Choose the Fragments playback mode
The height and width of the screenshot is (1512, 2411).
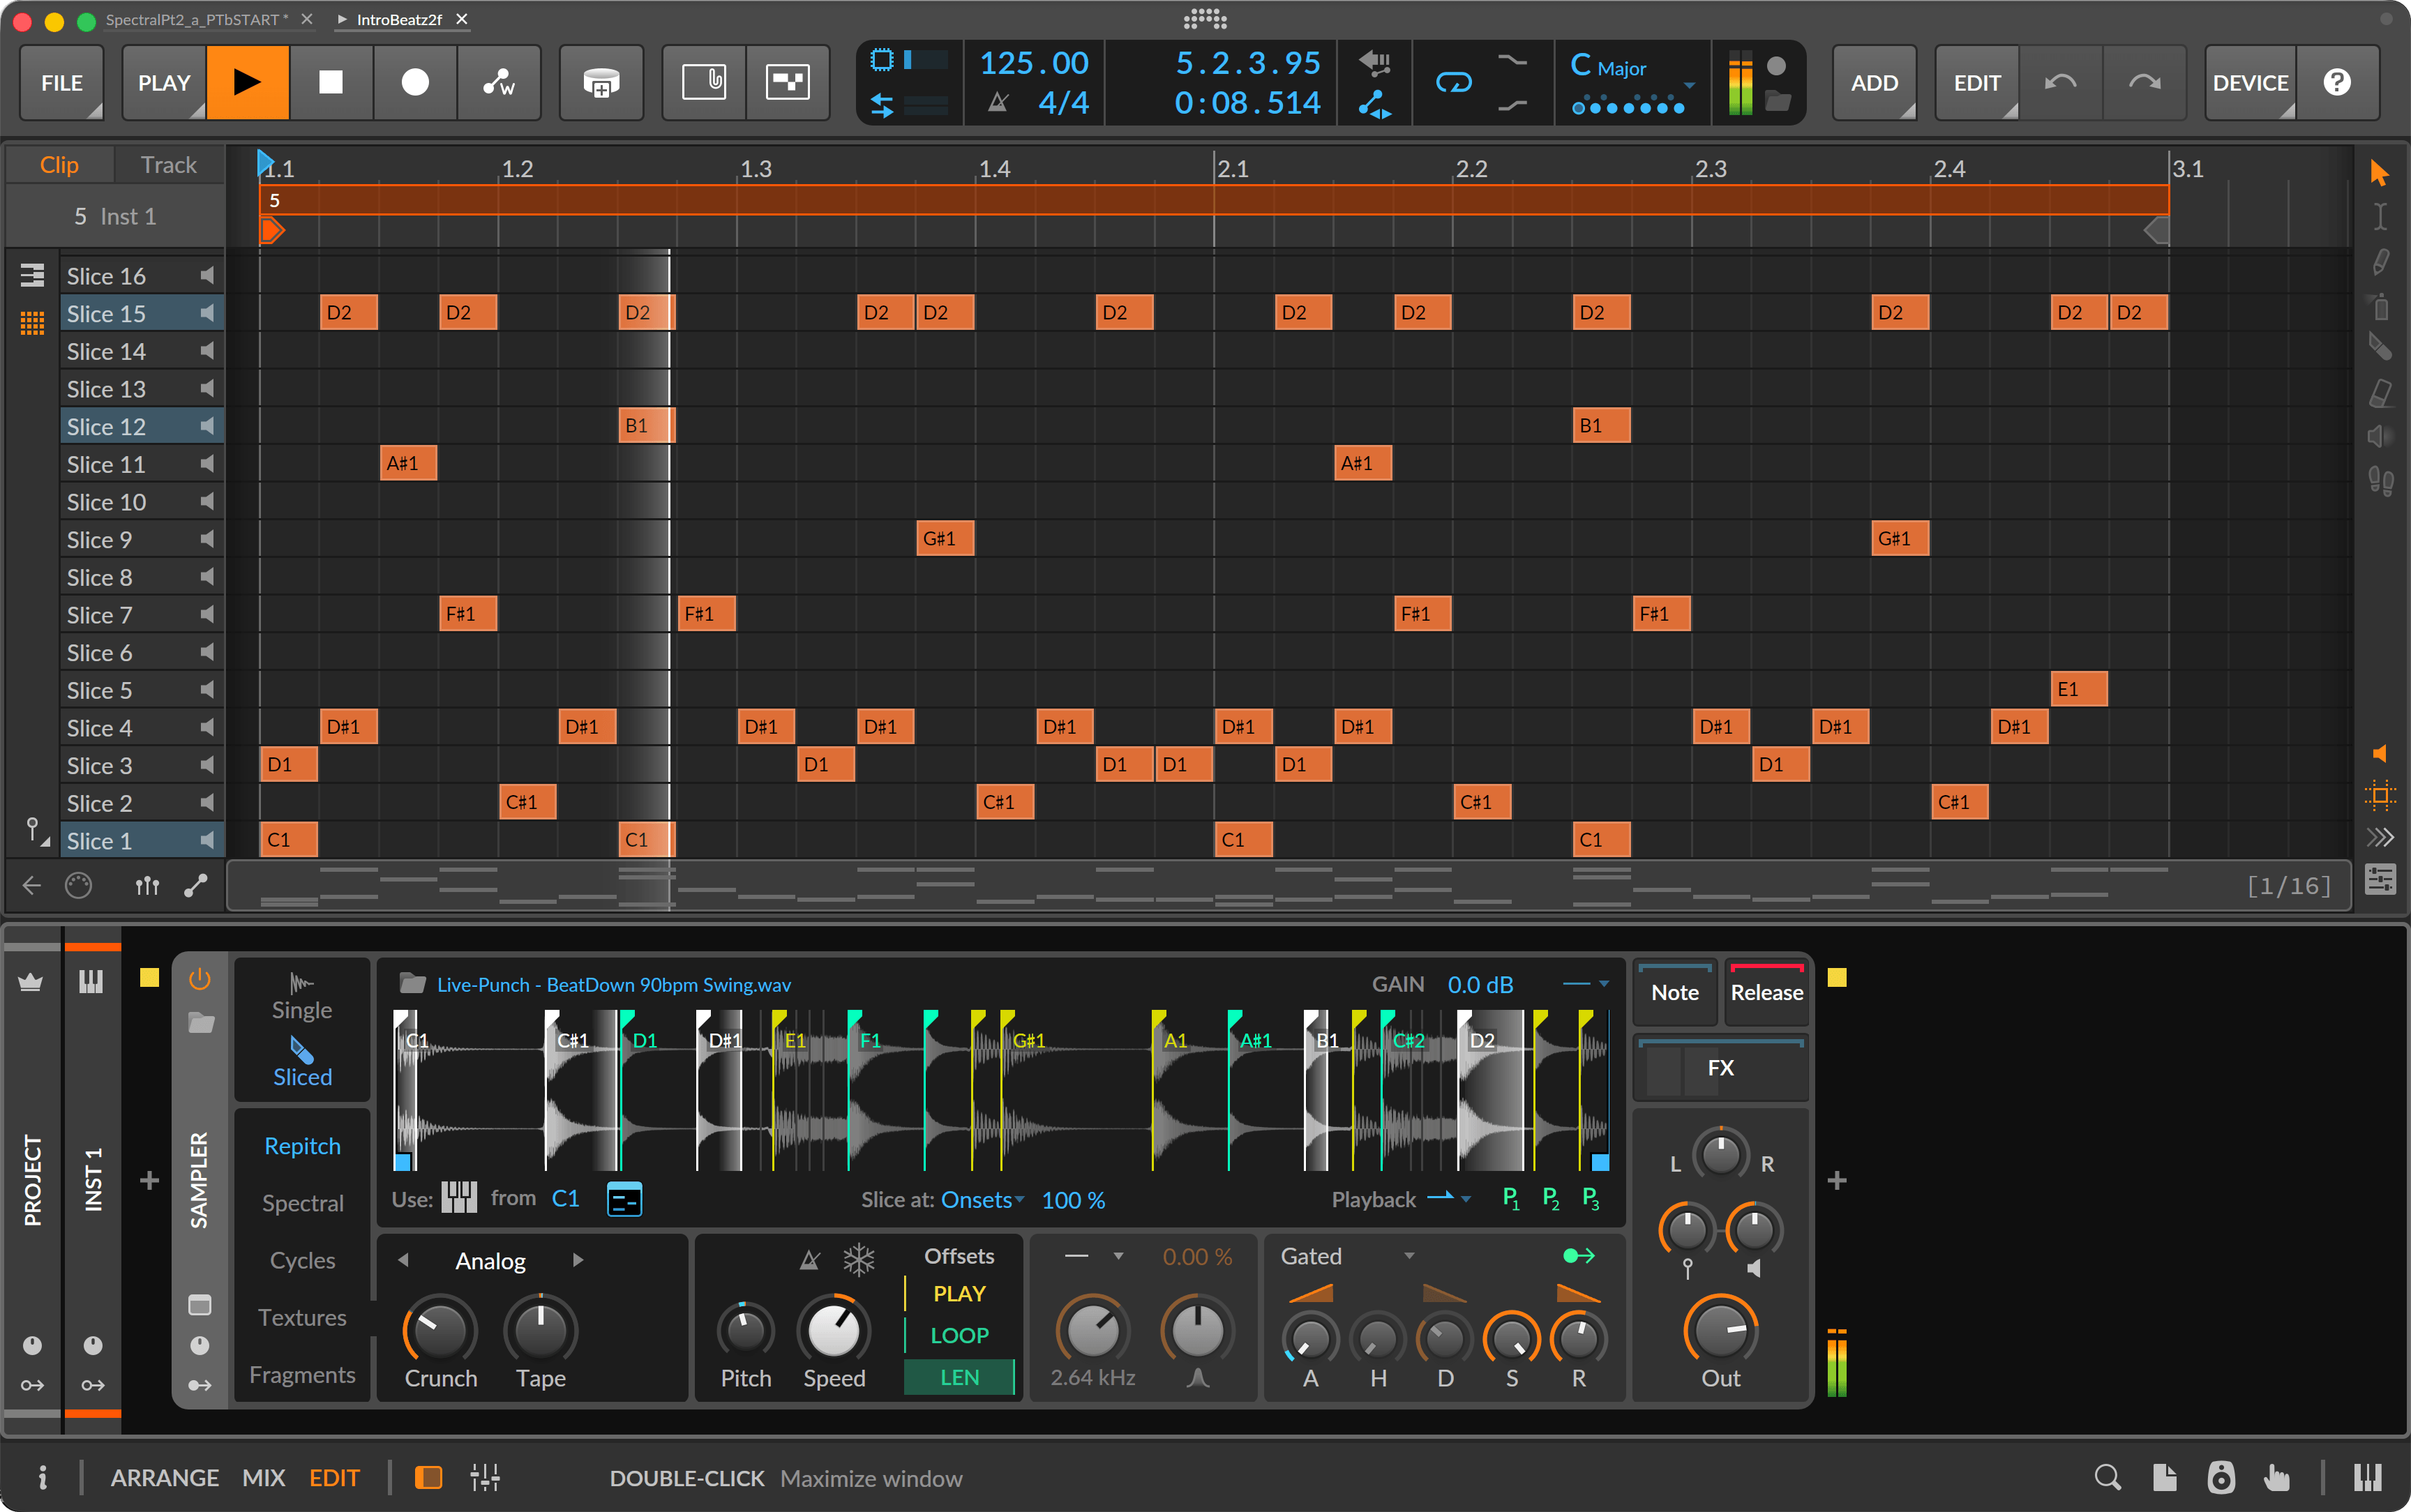(302, 1375)
